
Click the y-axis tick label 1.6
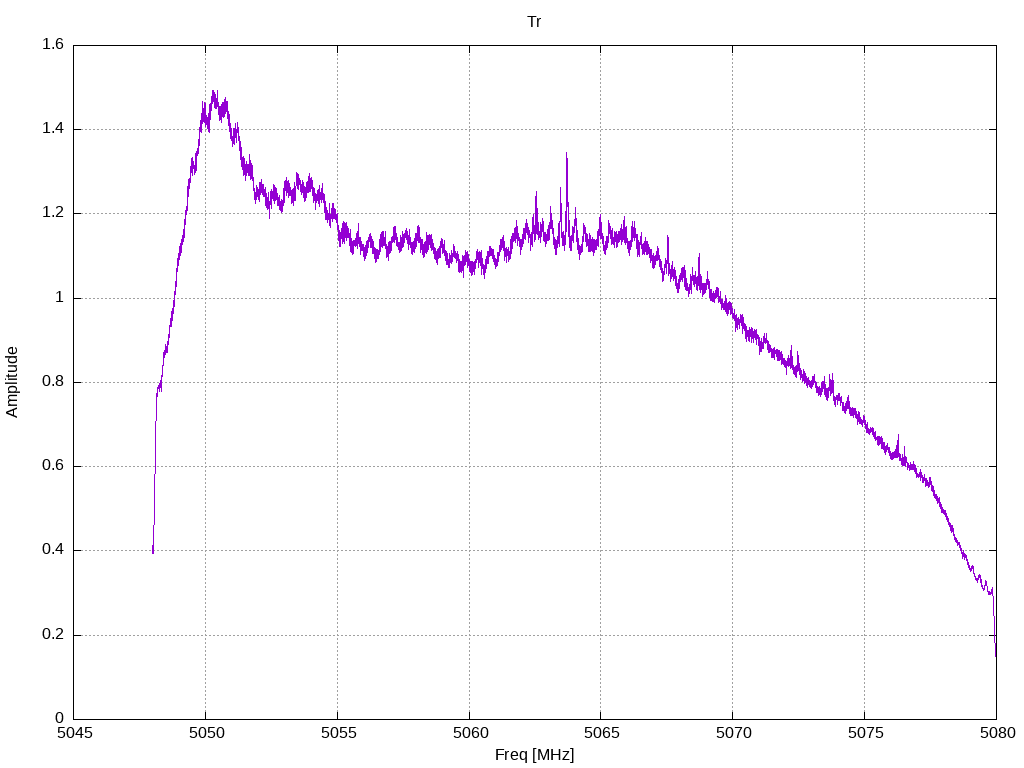tap(53, 44)
